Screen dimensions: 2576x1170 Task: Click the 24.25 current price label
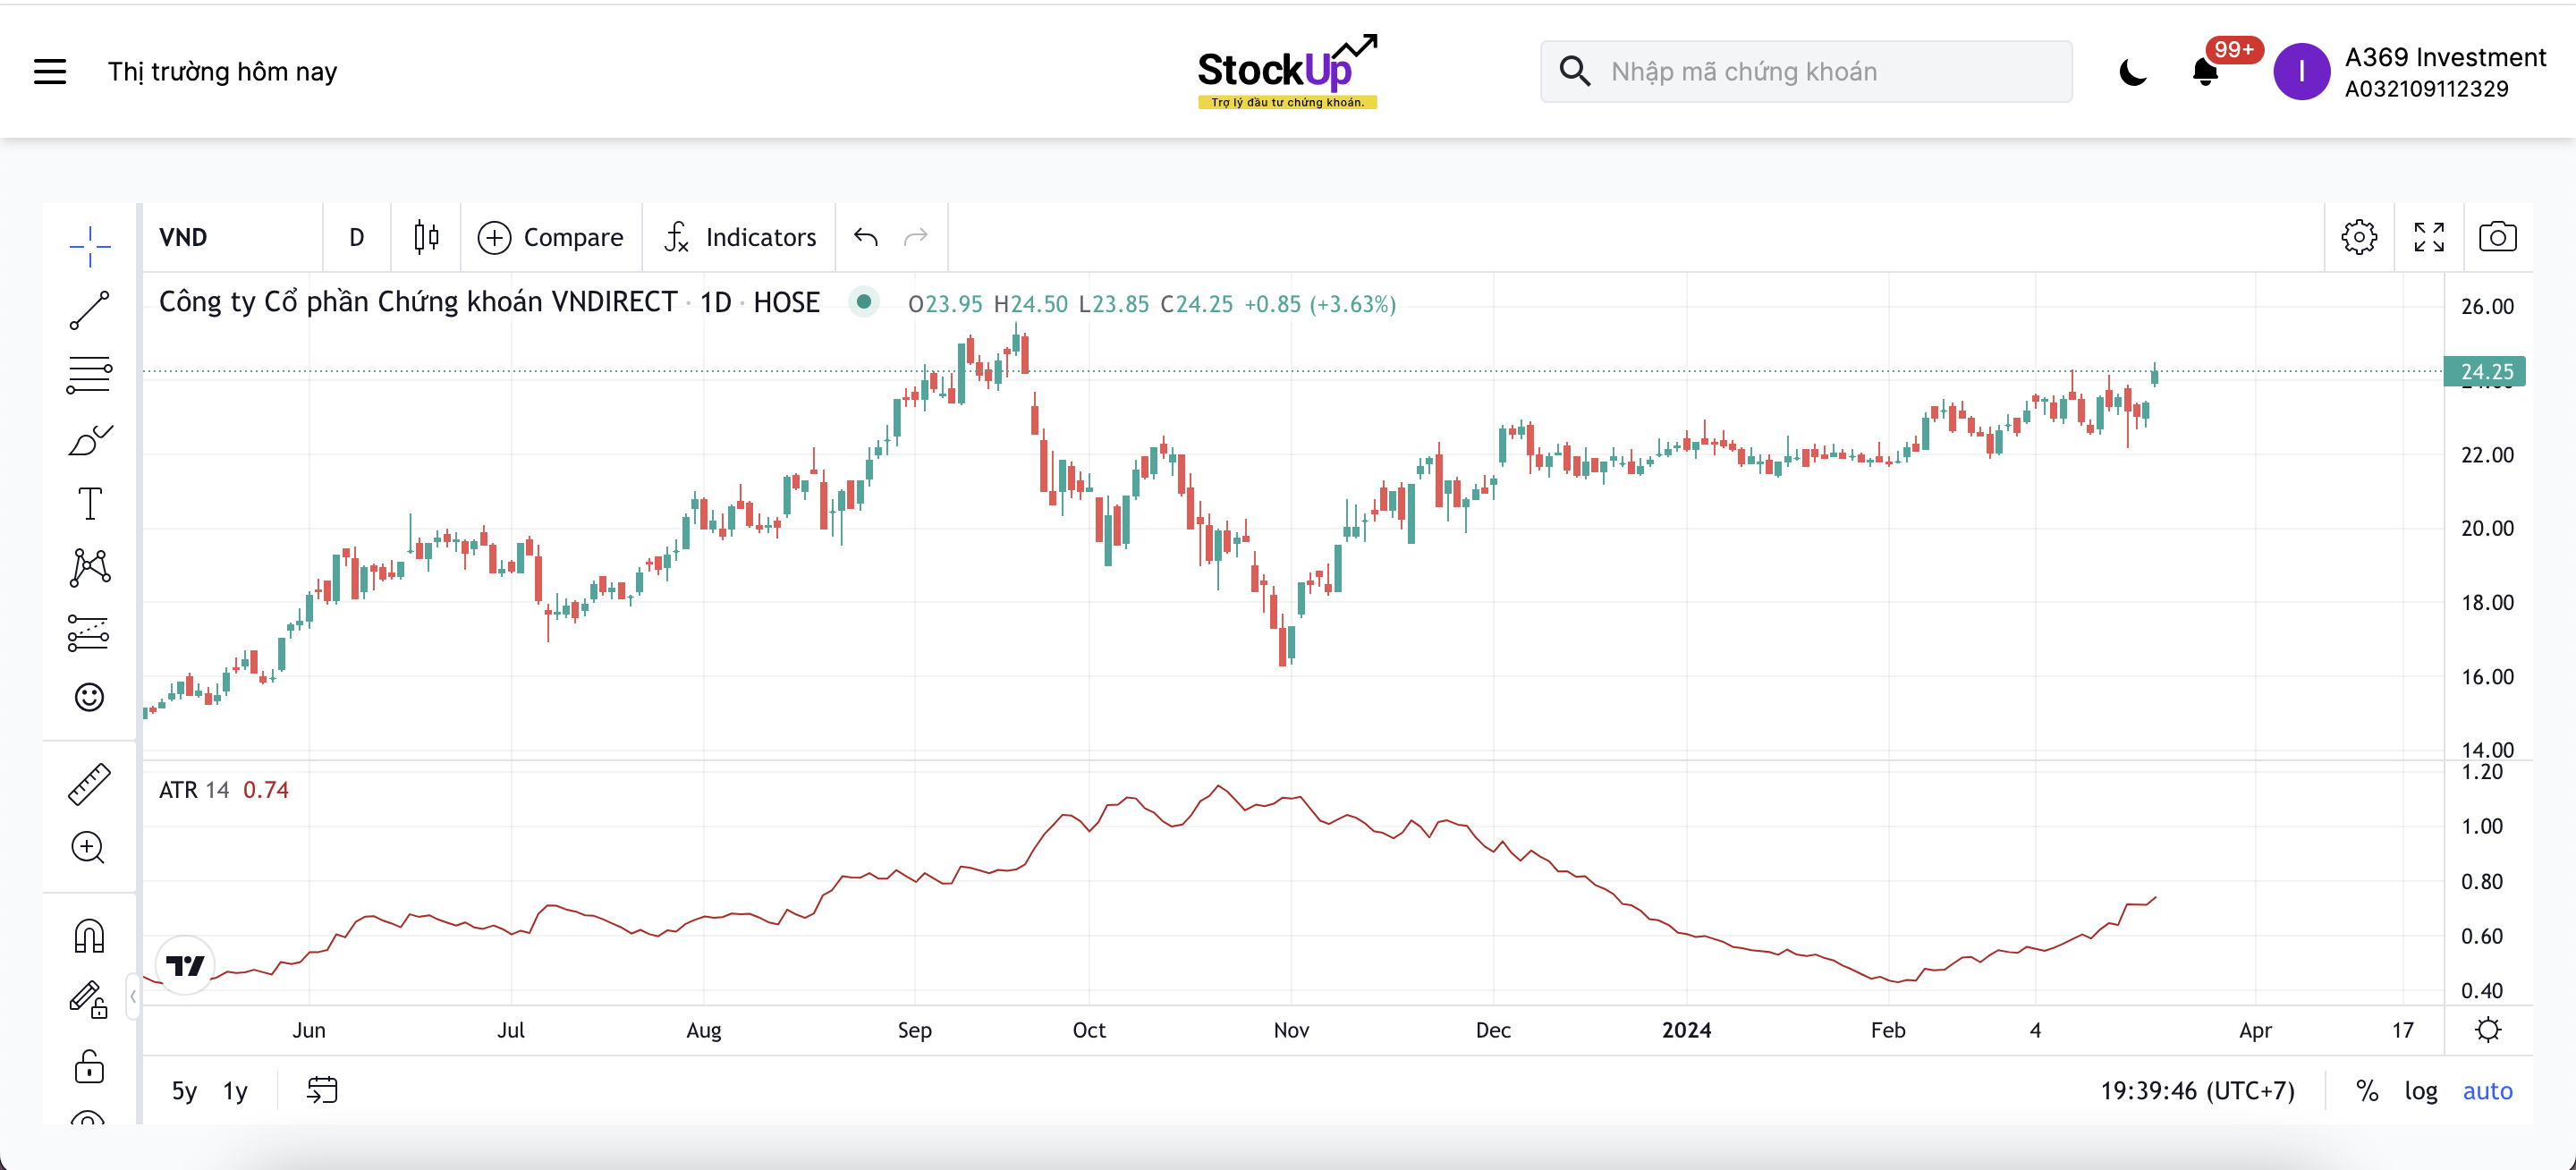[2485, 371]
